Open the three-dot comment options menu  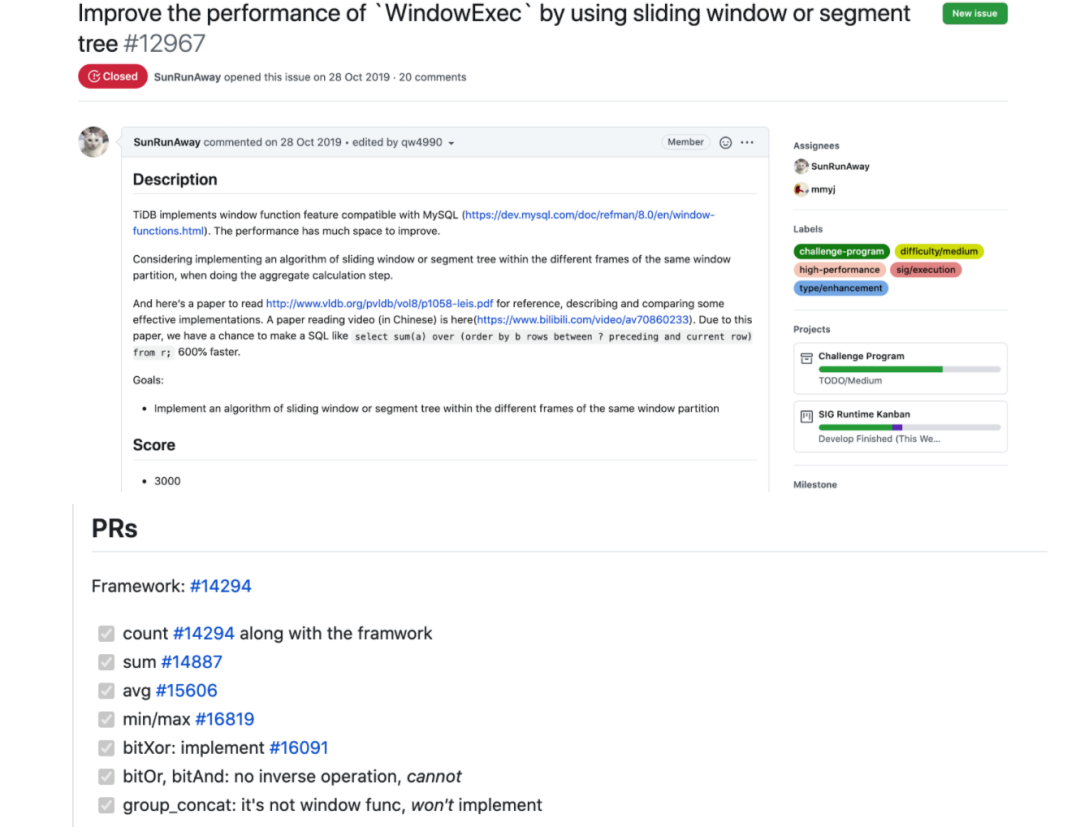747,143
